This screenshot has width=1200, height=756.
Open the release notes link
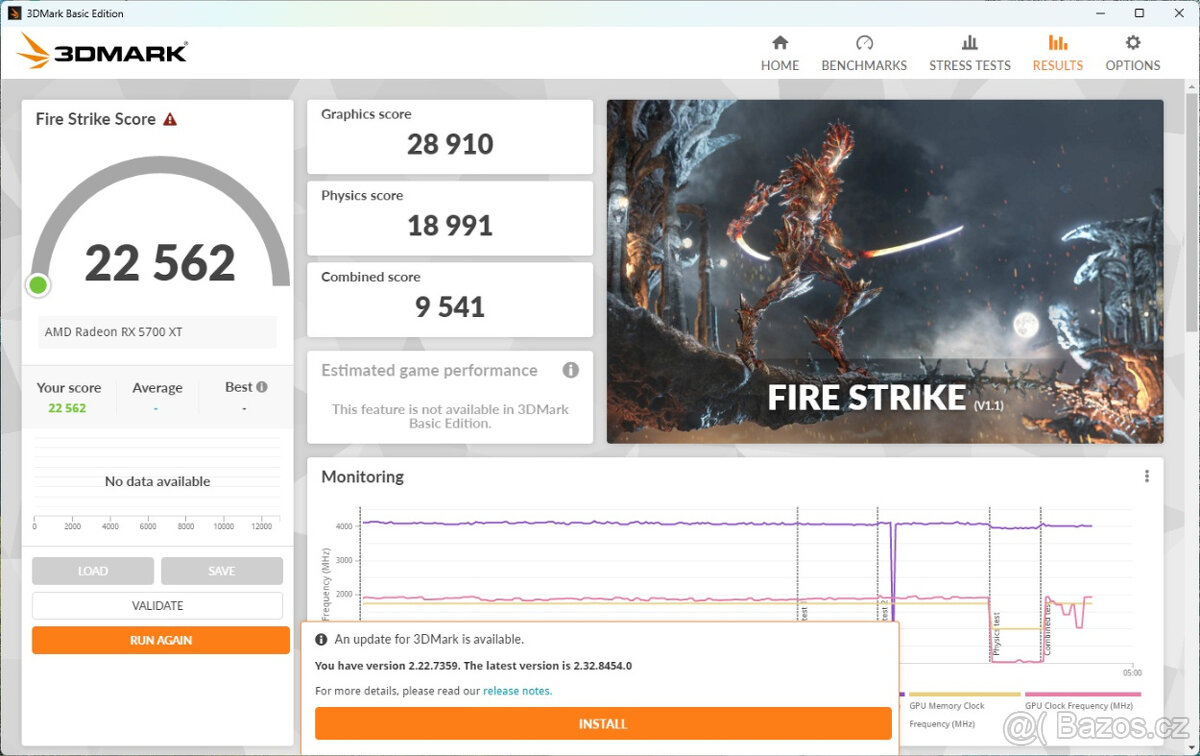[517, 690]
